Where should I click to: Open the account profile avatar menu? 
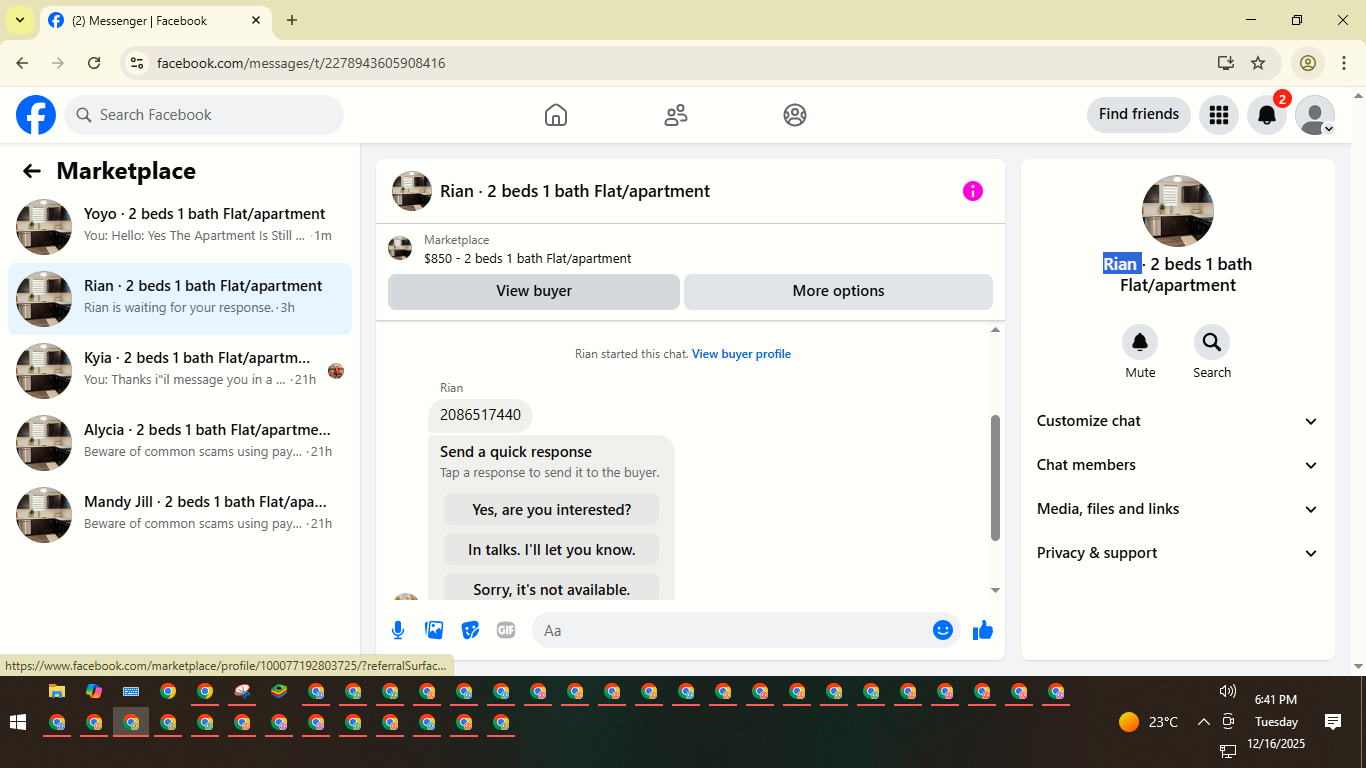pos(1315,115)
